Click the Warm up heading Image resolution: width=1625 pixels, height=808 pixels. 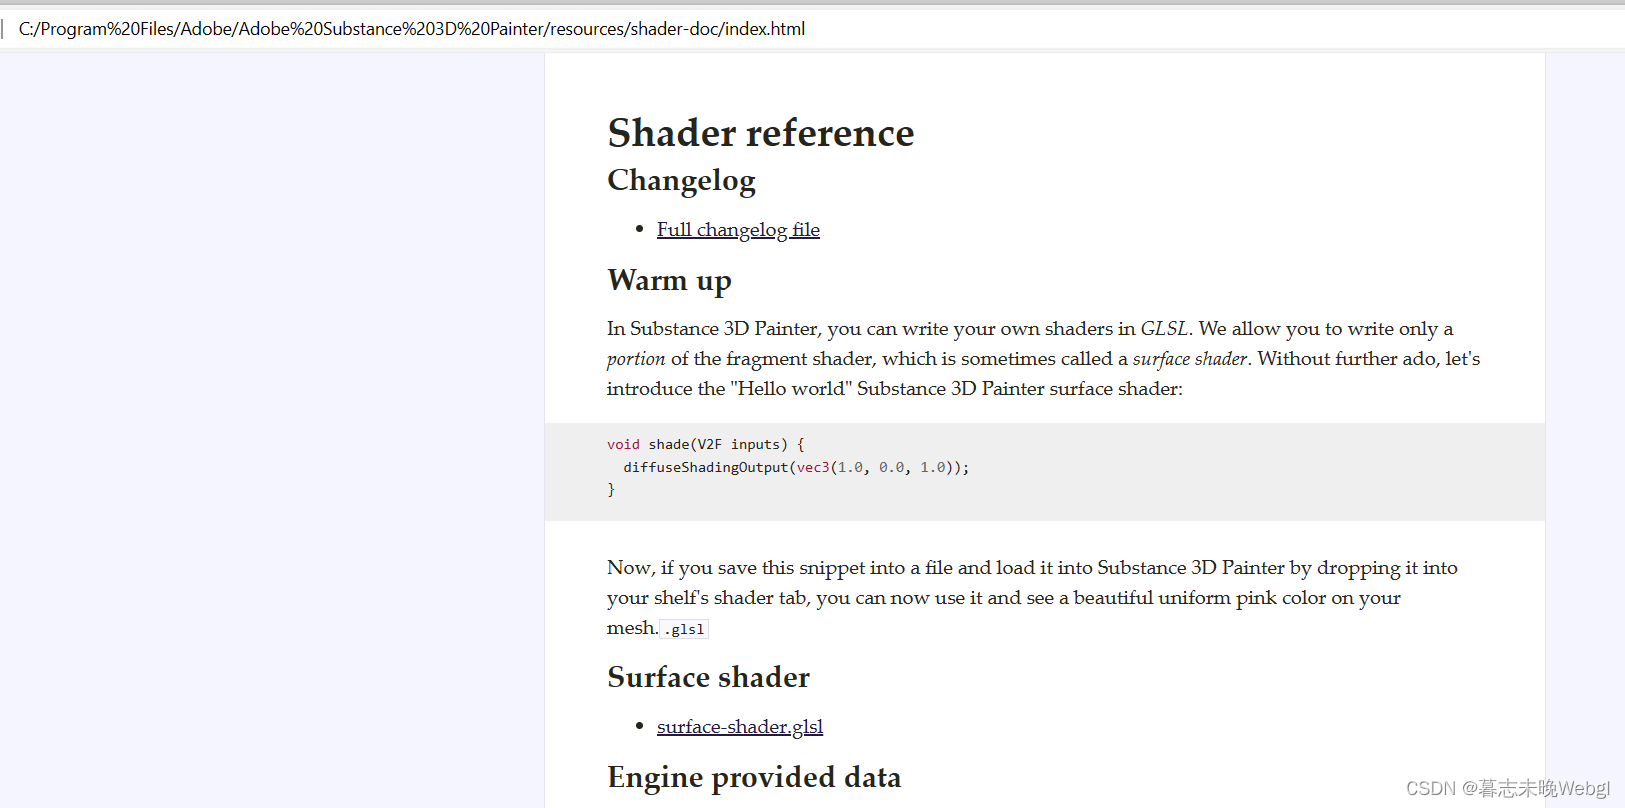point(669,280)
